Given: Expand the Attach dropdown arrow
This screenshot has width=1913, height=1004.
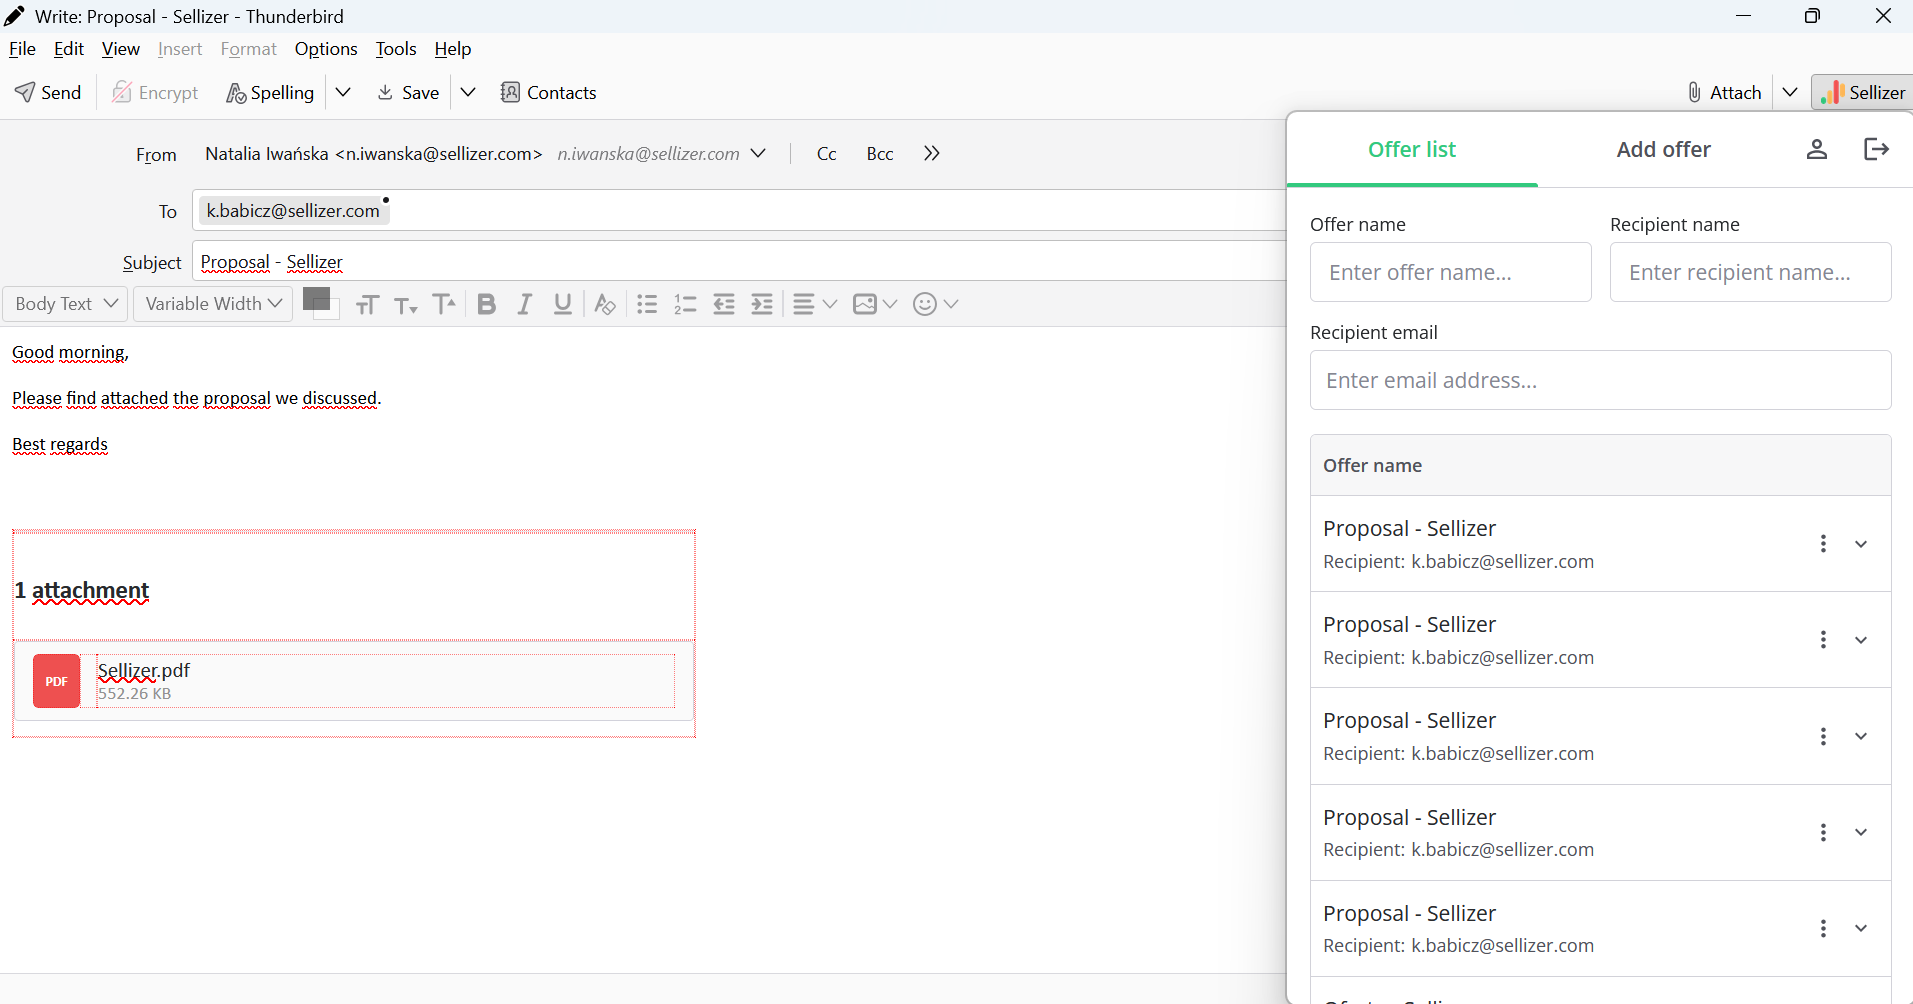Looking at the screenshot, I should point(1790,93).
